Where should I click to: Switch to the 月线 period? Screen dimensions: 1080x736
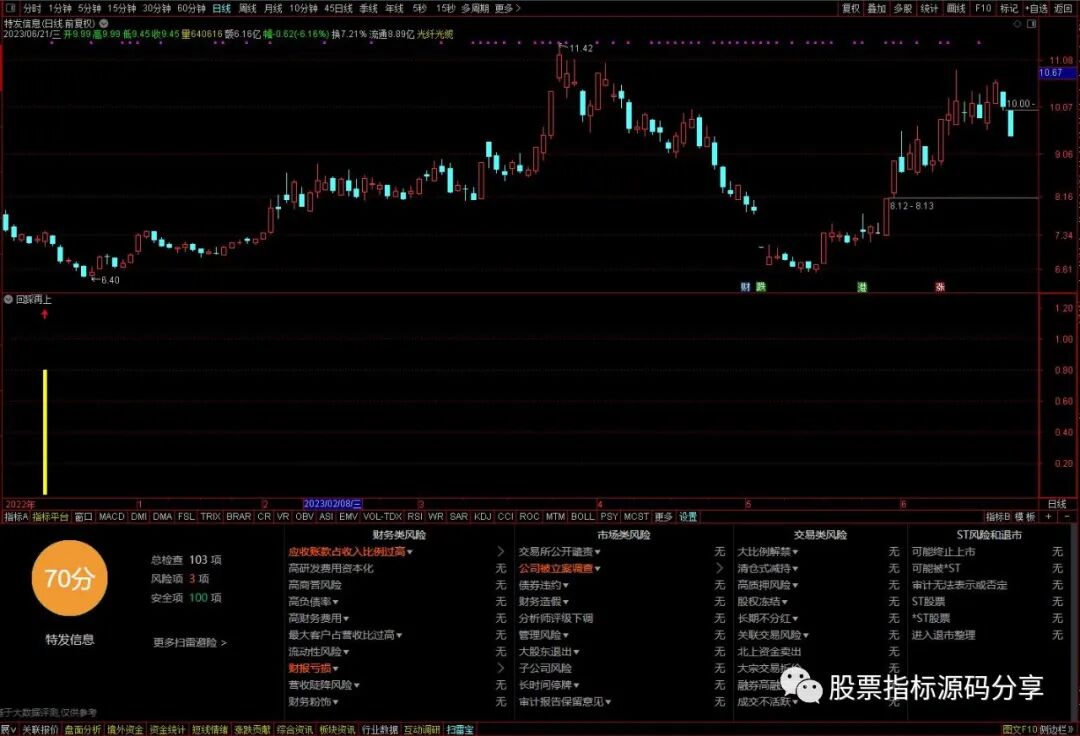coord(273,8)
